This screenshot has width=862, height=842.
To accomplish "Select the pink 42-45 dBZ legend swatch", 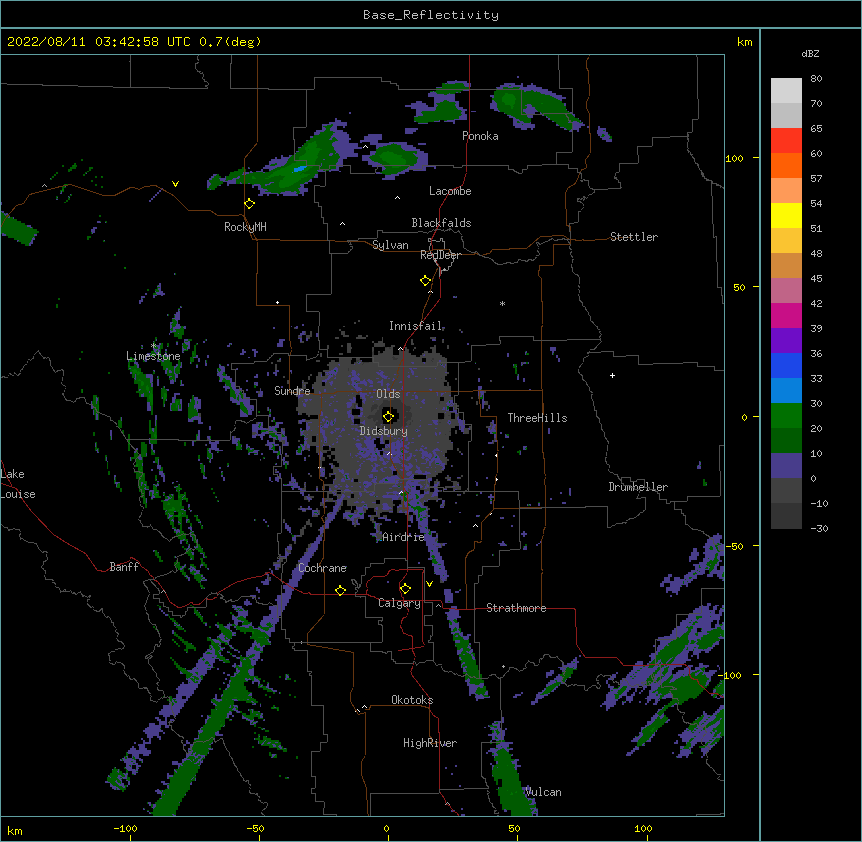I will tap(786, 291).
